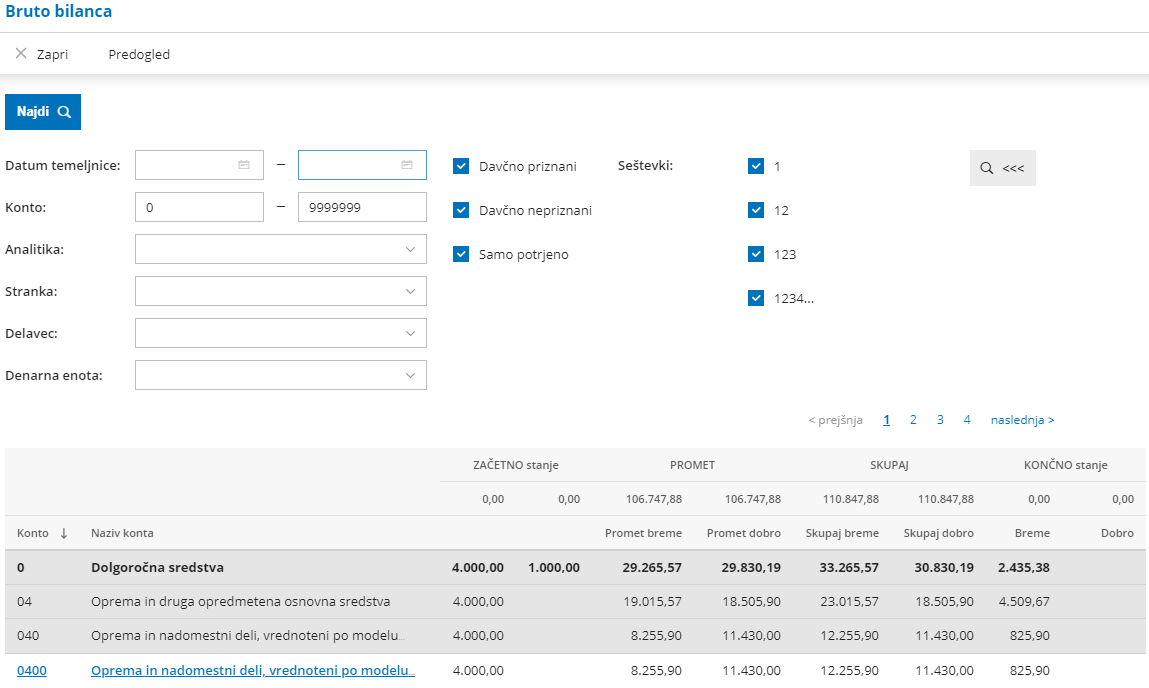
Task: Click the X icon next to Zapri
Action: (21, 54)
